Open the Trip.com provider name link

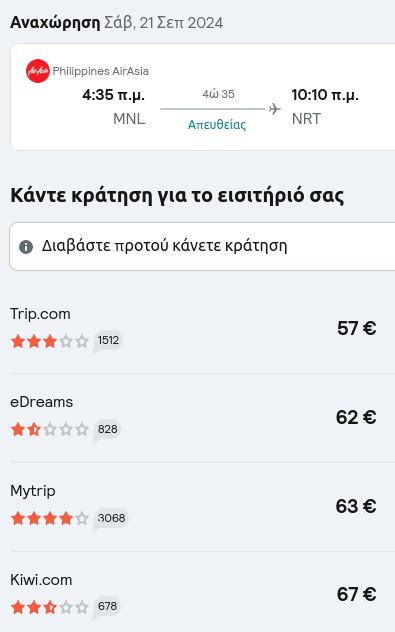[40, 314]
